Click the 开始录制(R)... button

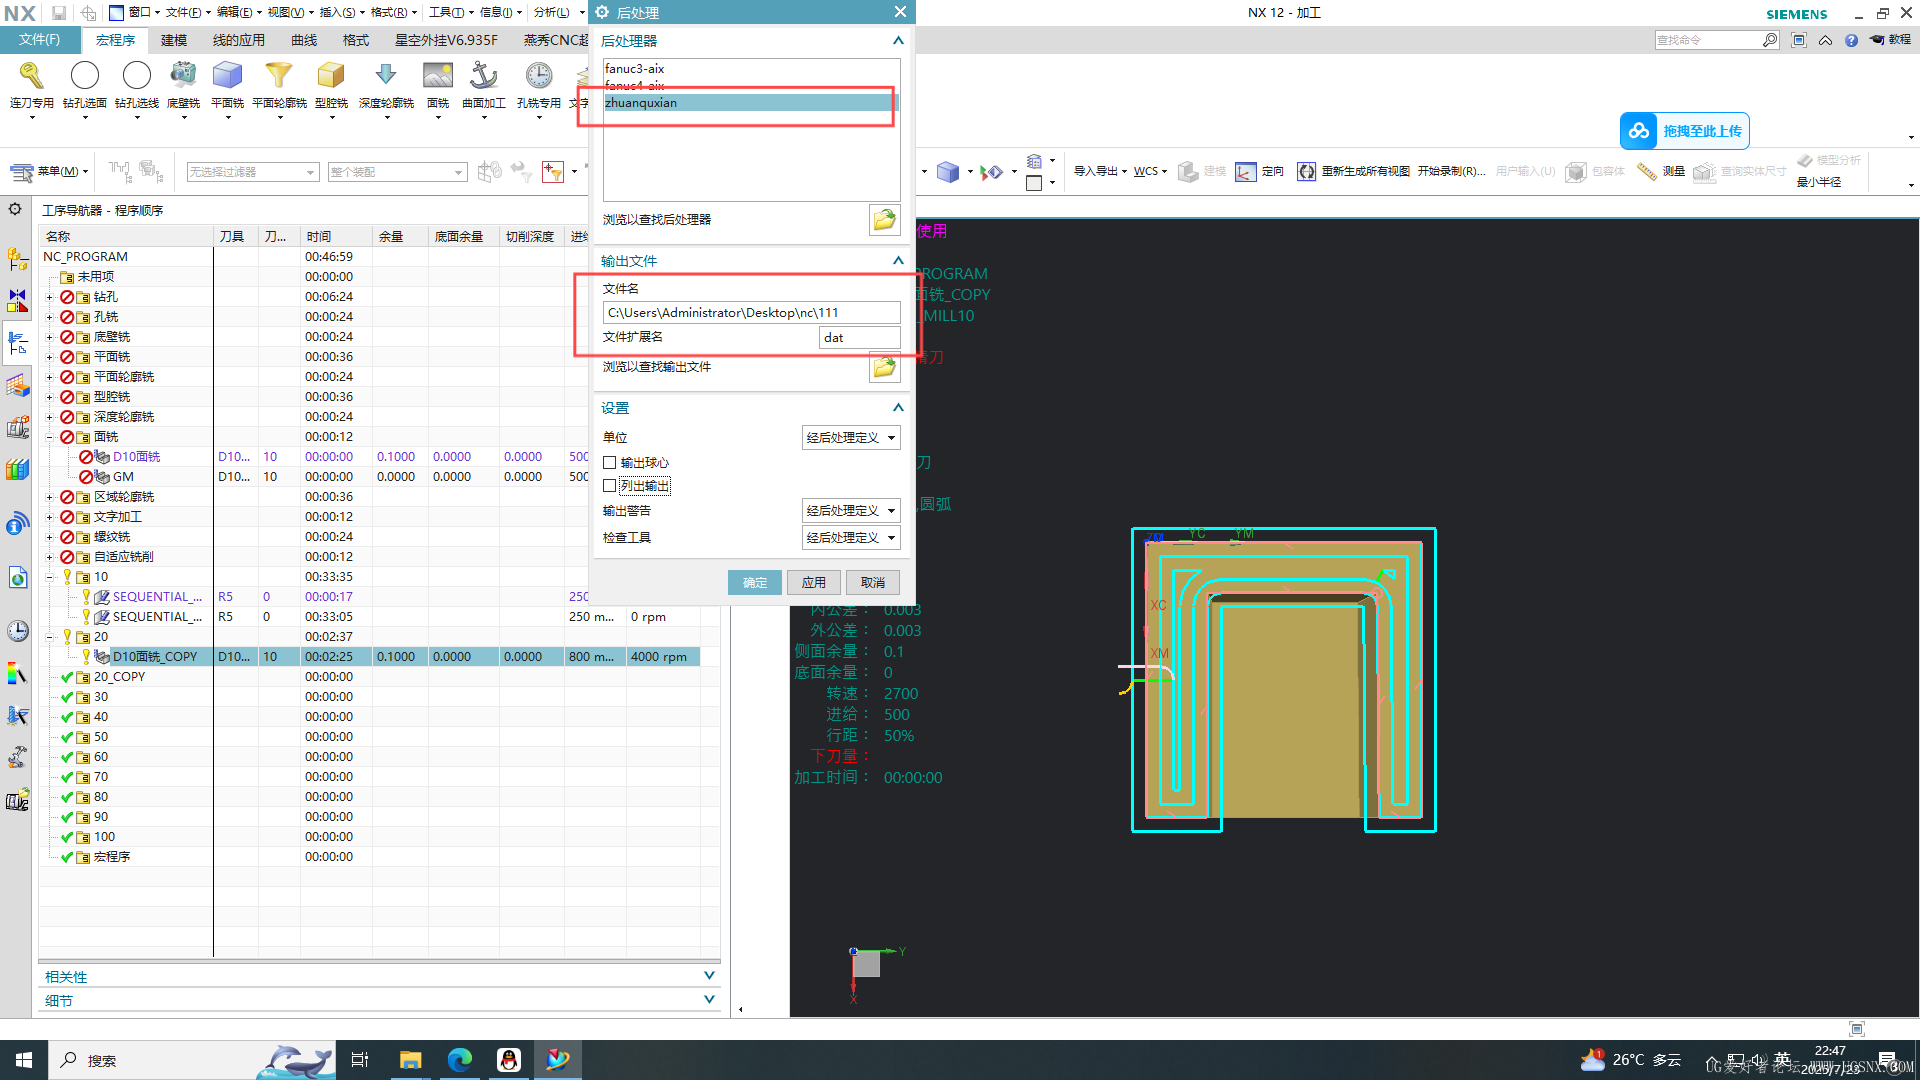pos(1451,171)
